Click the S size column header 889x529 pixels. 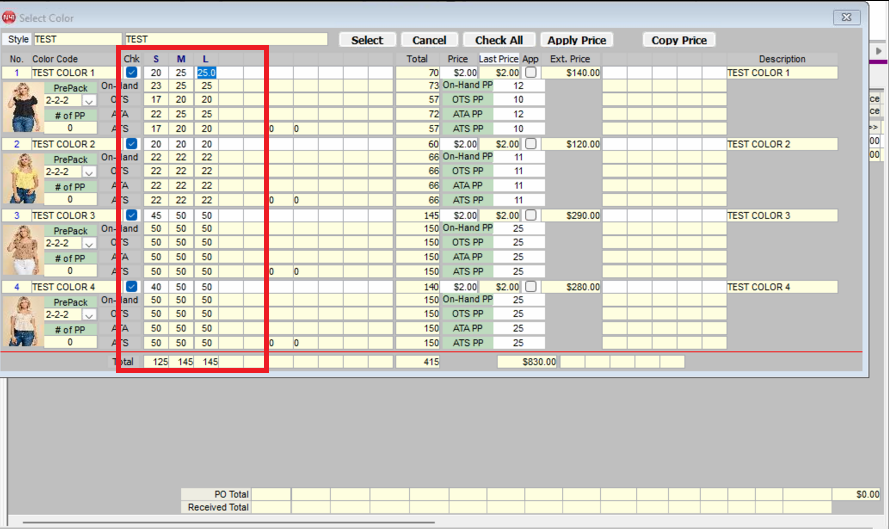pyautogui.click(x=156, y=59)
